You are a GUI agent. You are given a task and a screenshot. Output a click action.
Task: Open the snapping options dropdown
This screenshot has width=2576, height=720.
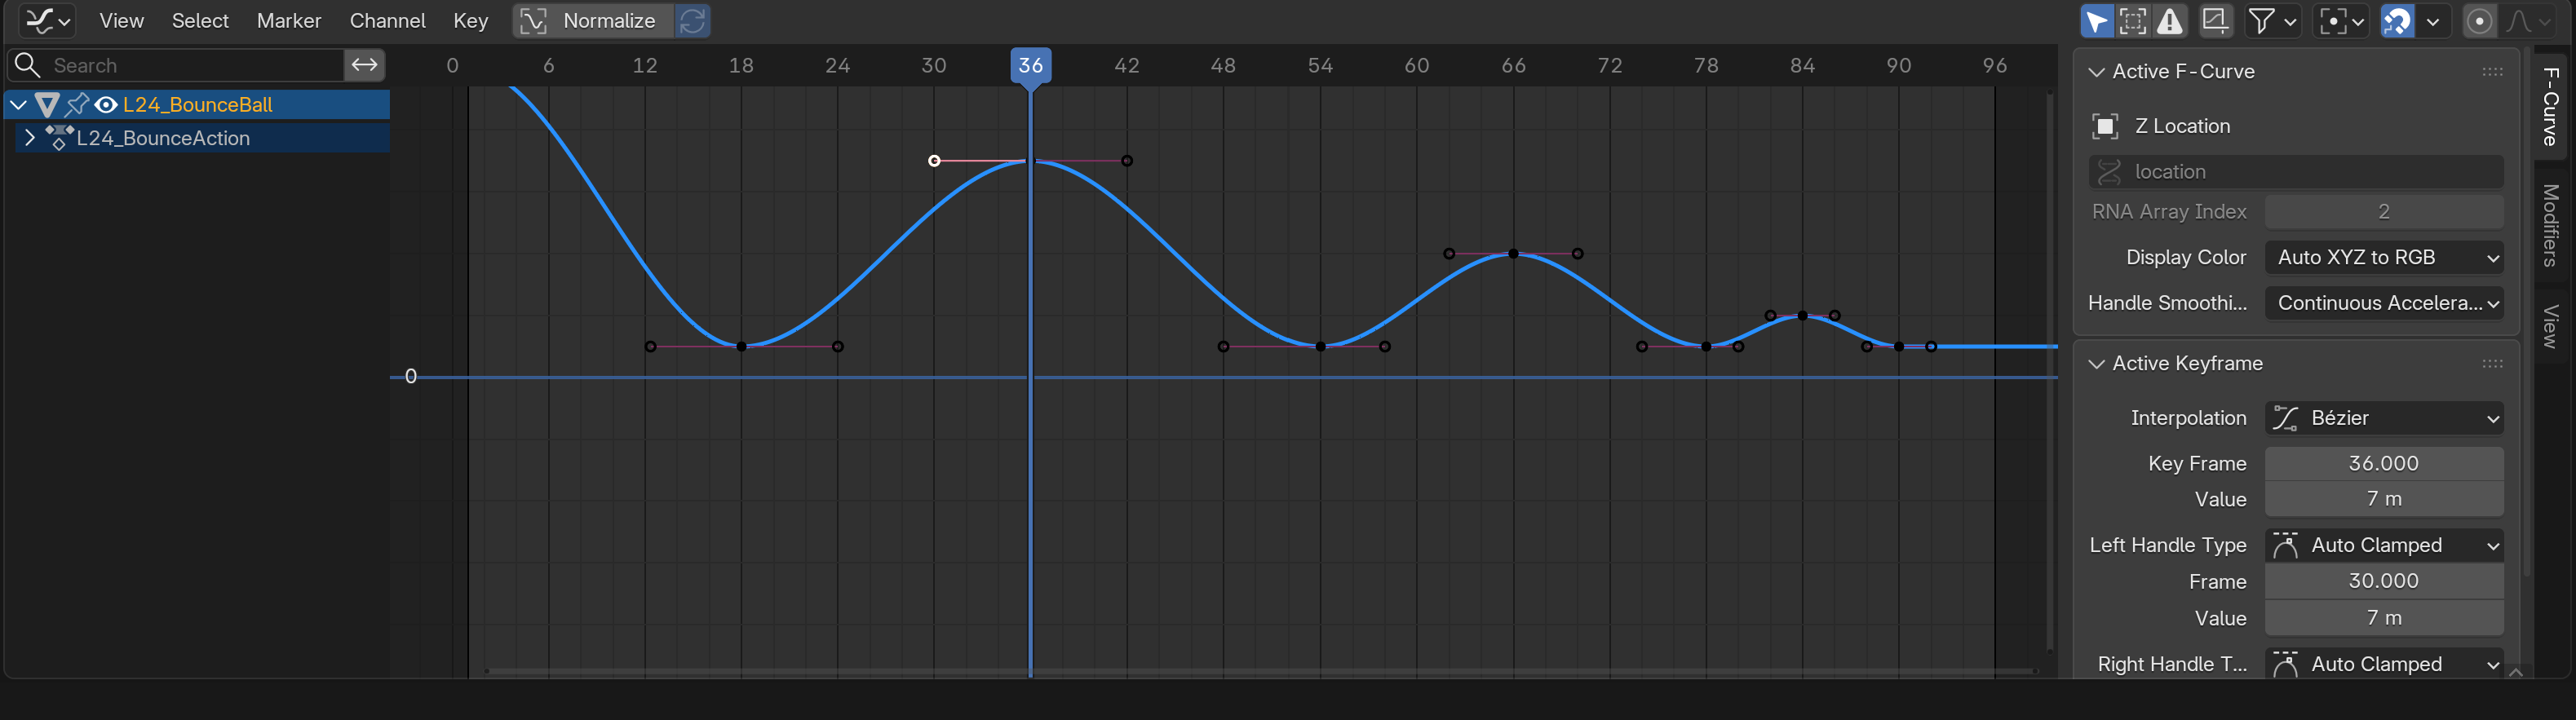point(2433,20)
